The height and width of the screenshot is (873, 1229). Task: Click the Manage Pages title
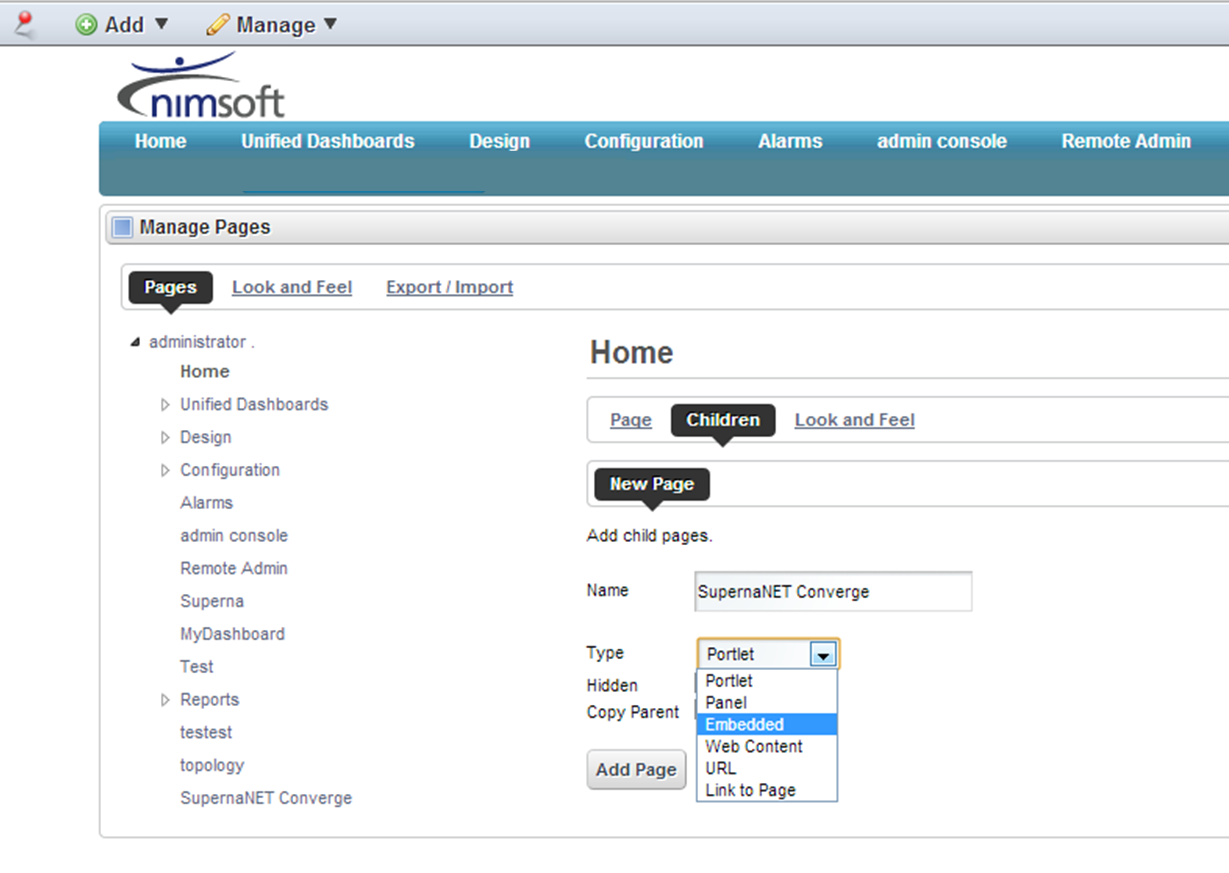pos(205,228)
